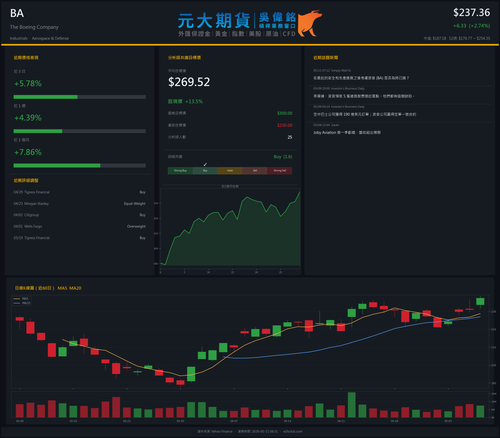The image size is (500, 438).
Task: Select the Strong Sell rating segment
Action: tap(280, 171)
